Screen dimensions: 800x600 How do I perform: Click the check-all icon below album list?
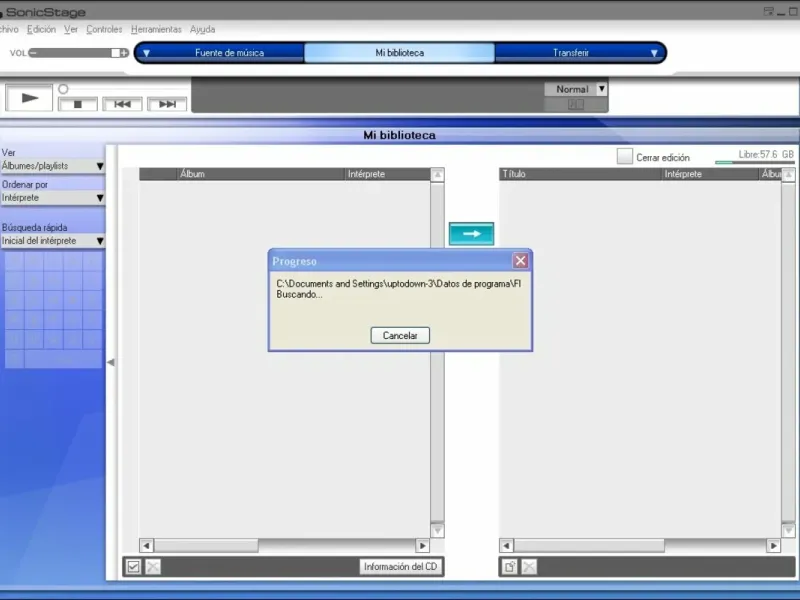(134, 567)
